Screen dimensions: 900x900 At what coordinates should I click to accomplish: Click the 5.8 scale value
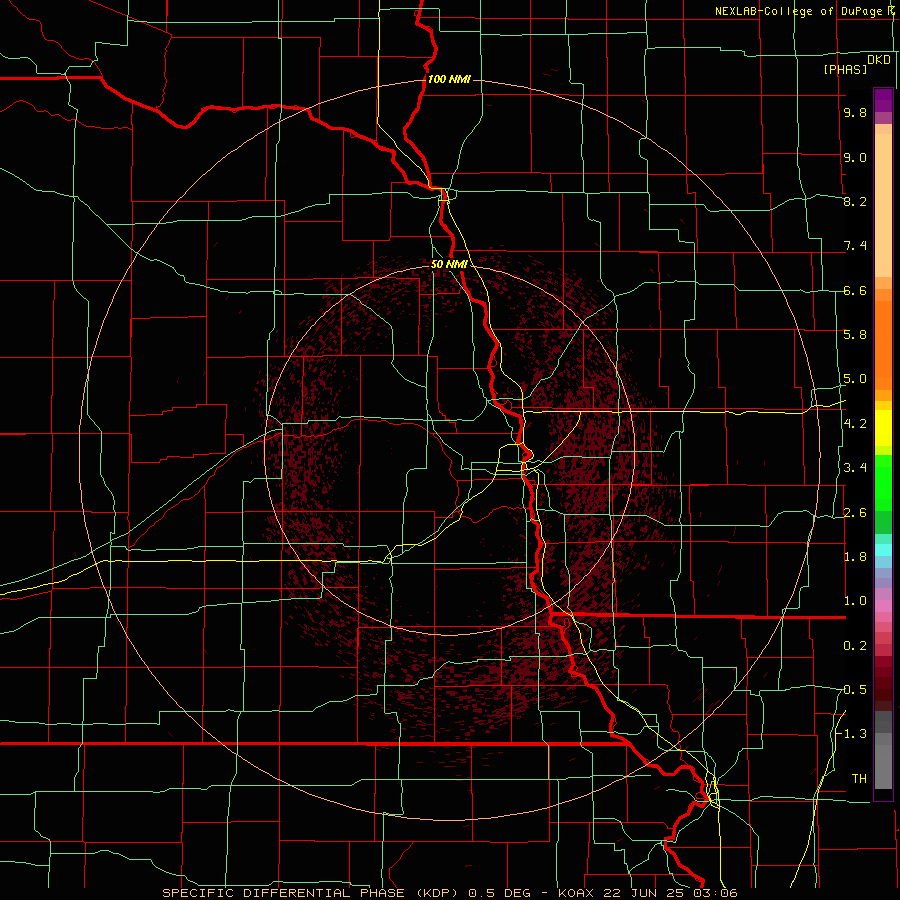click(x=855, y=334)
